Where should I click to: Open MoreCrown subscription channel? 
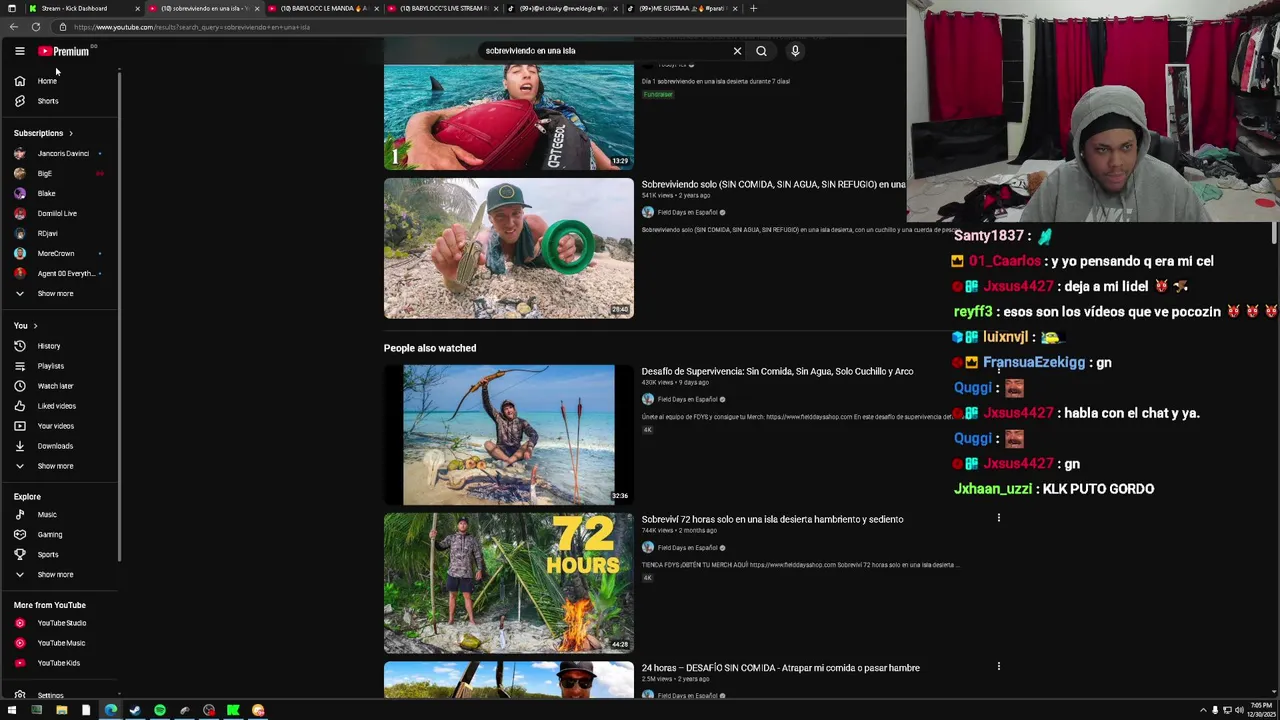pyautogui.click(x=58, y=254)
